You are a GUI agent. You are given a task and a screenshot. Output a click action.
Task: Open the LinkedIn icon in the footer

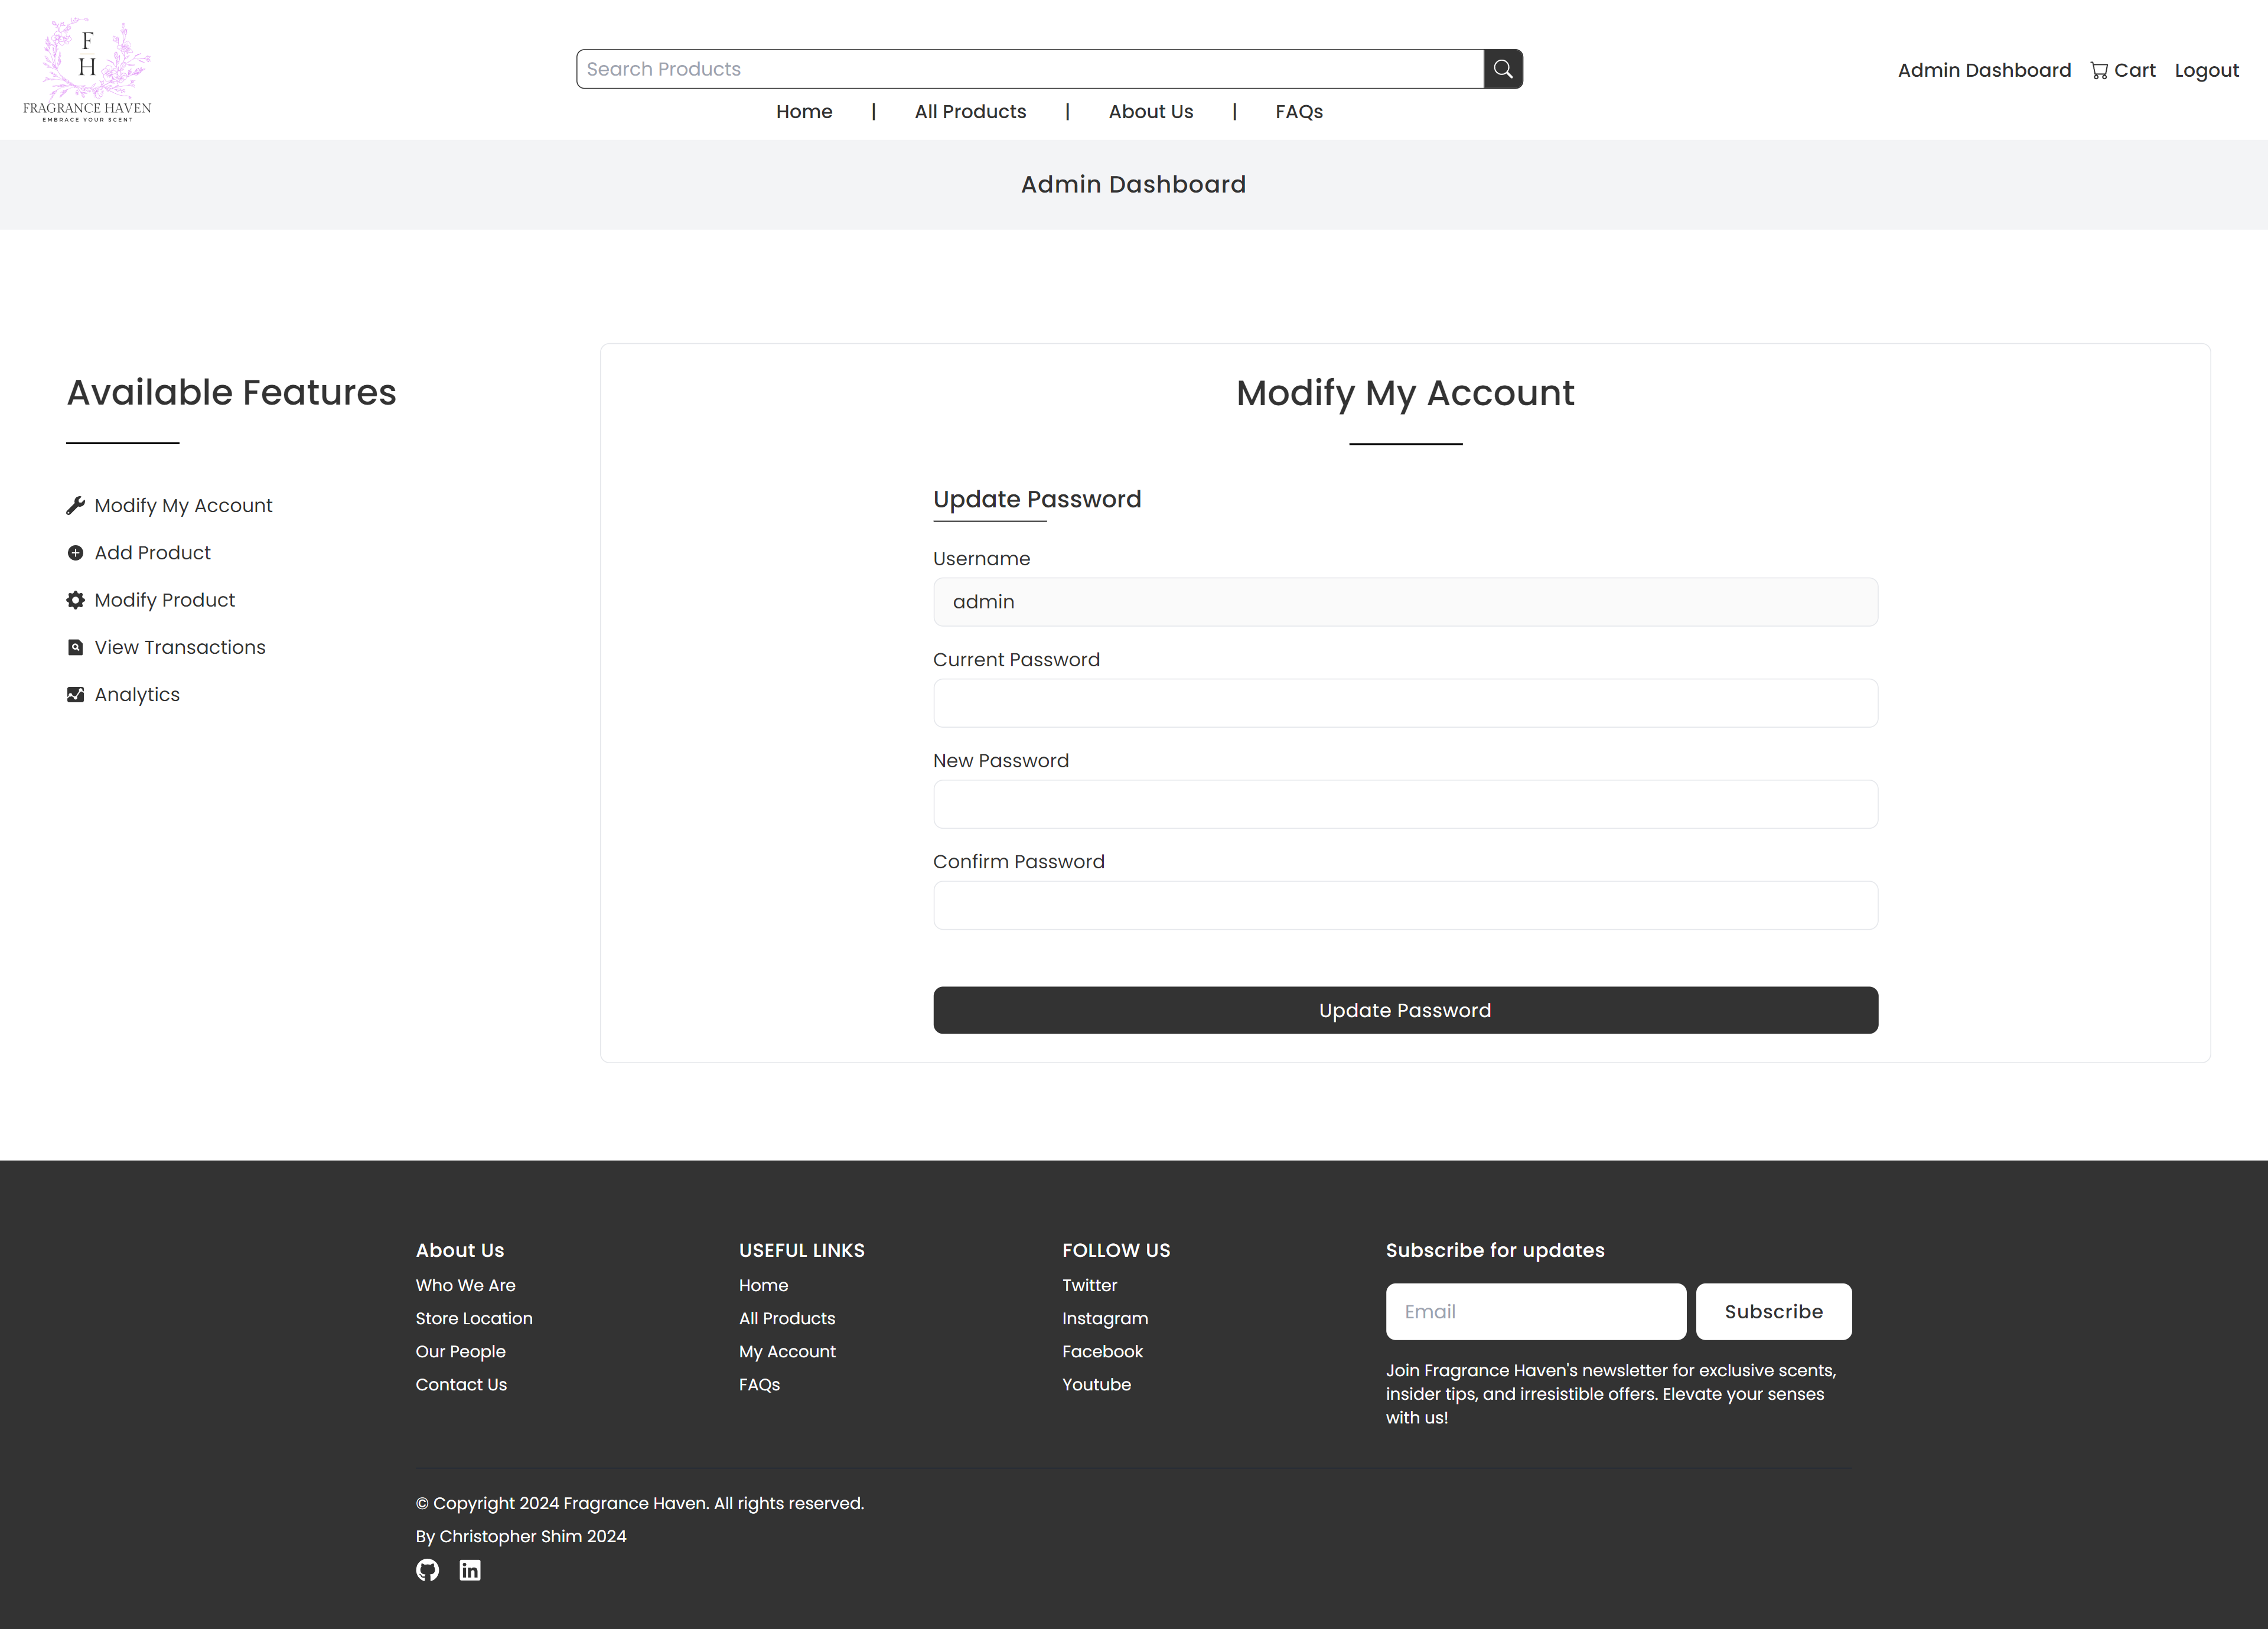[470, 1570]
